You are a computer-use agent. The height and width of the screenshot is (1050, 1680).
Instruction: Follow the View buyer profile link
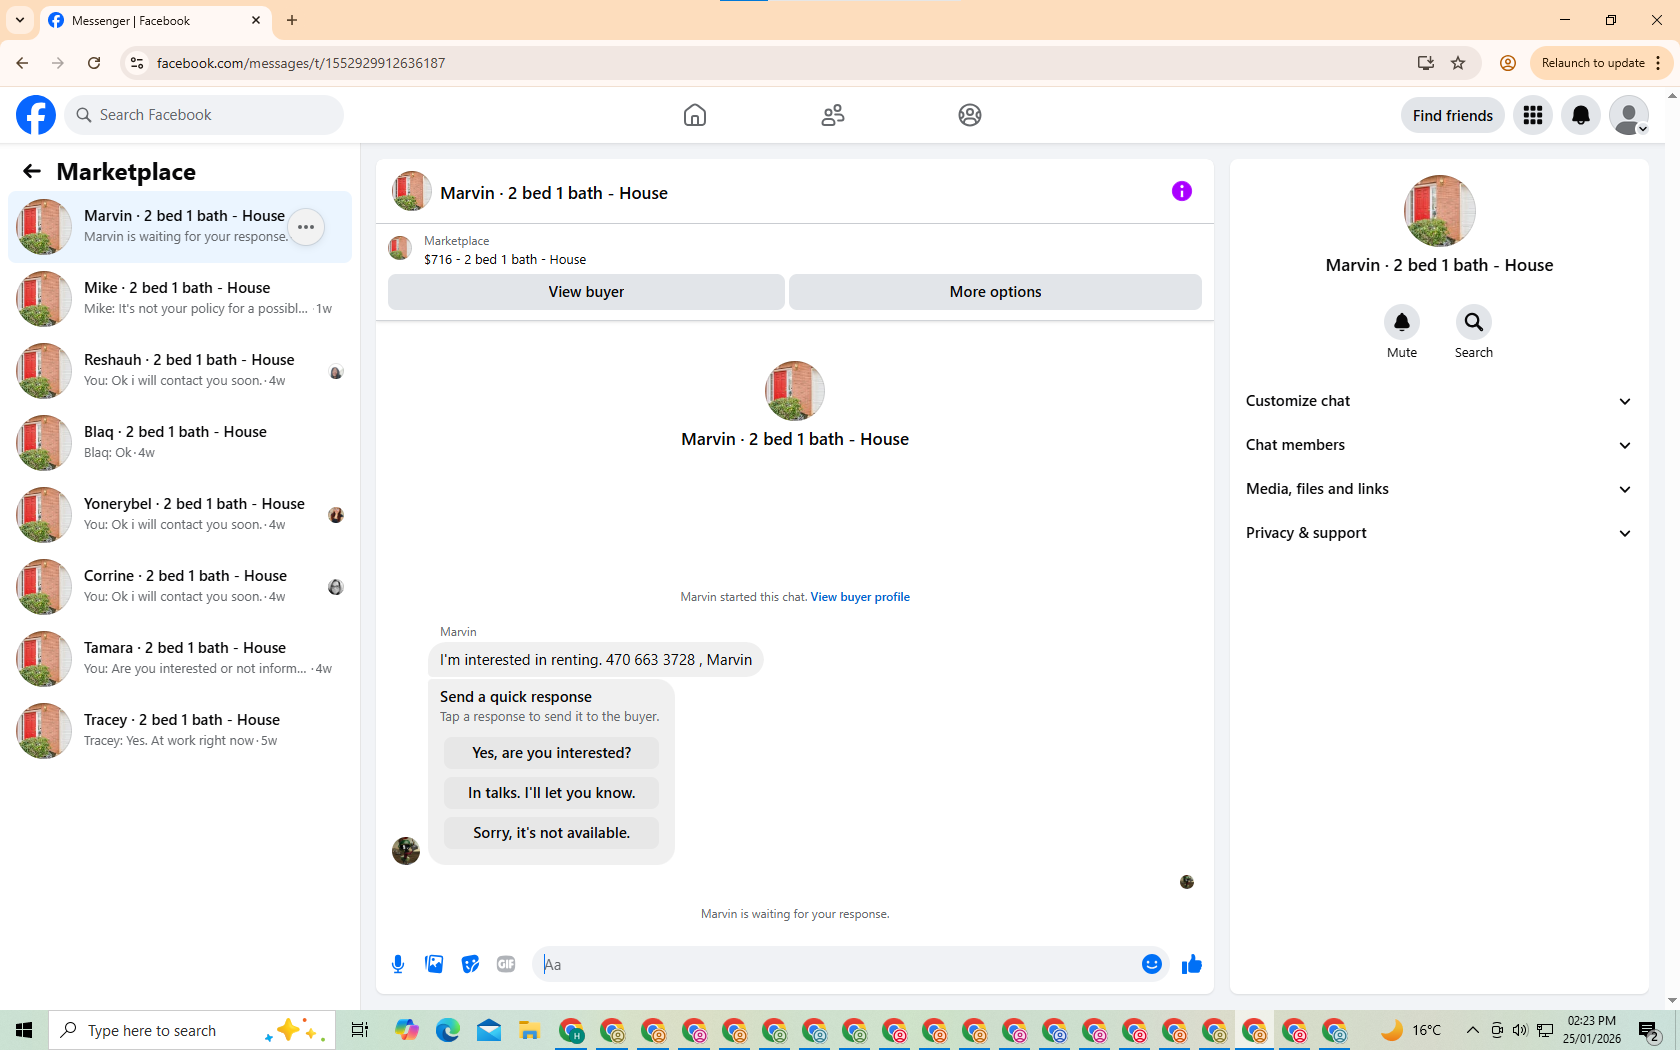pyautogui.click(x=860, y=597)
